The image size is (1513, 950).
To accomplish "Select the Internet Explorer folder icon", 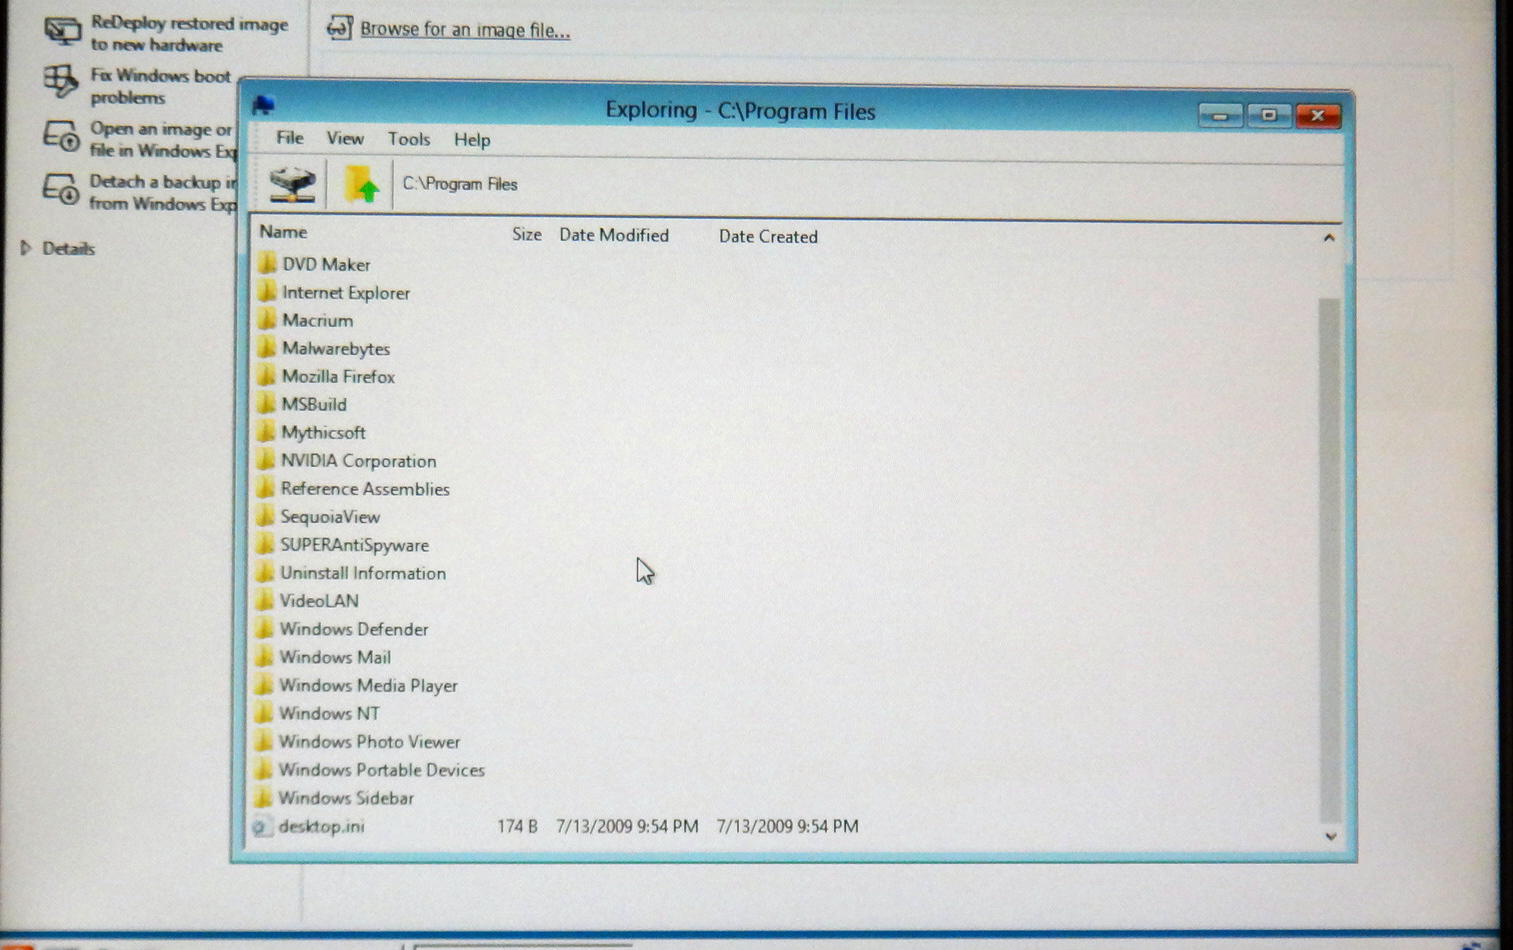I will pos(266,292).
